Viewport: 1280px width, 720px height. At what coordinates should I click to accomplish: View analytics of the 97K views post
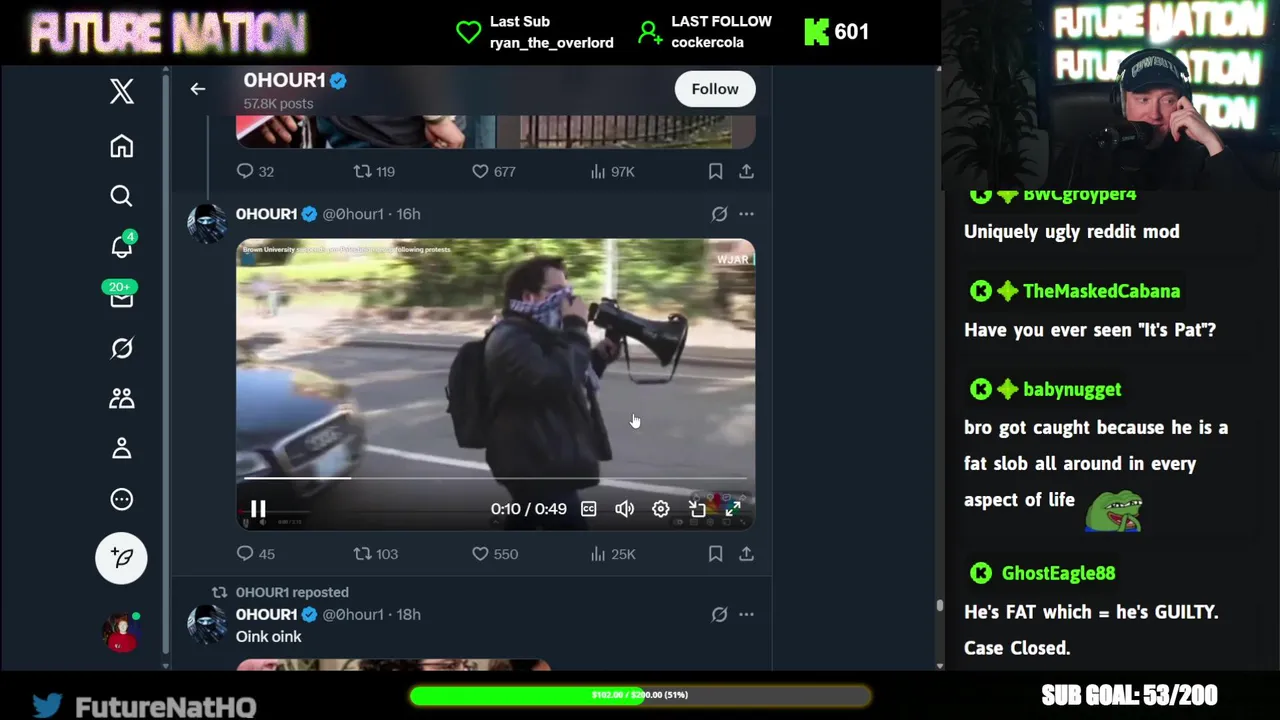(x=612, y=171)
